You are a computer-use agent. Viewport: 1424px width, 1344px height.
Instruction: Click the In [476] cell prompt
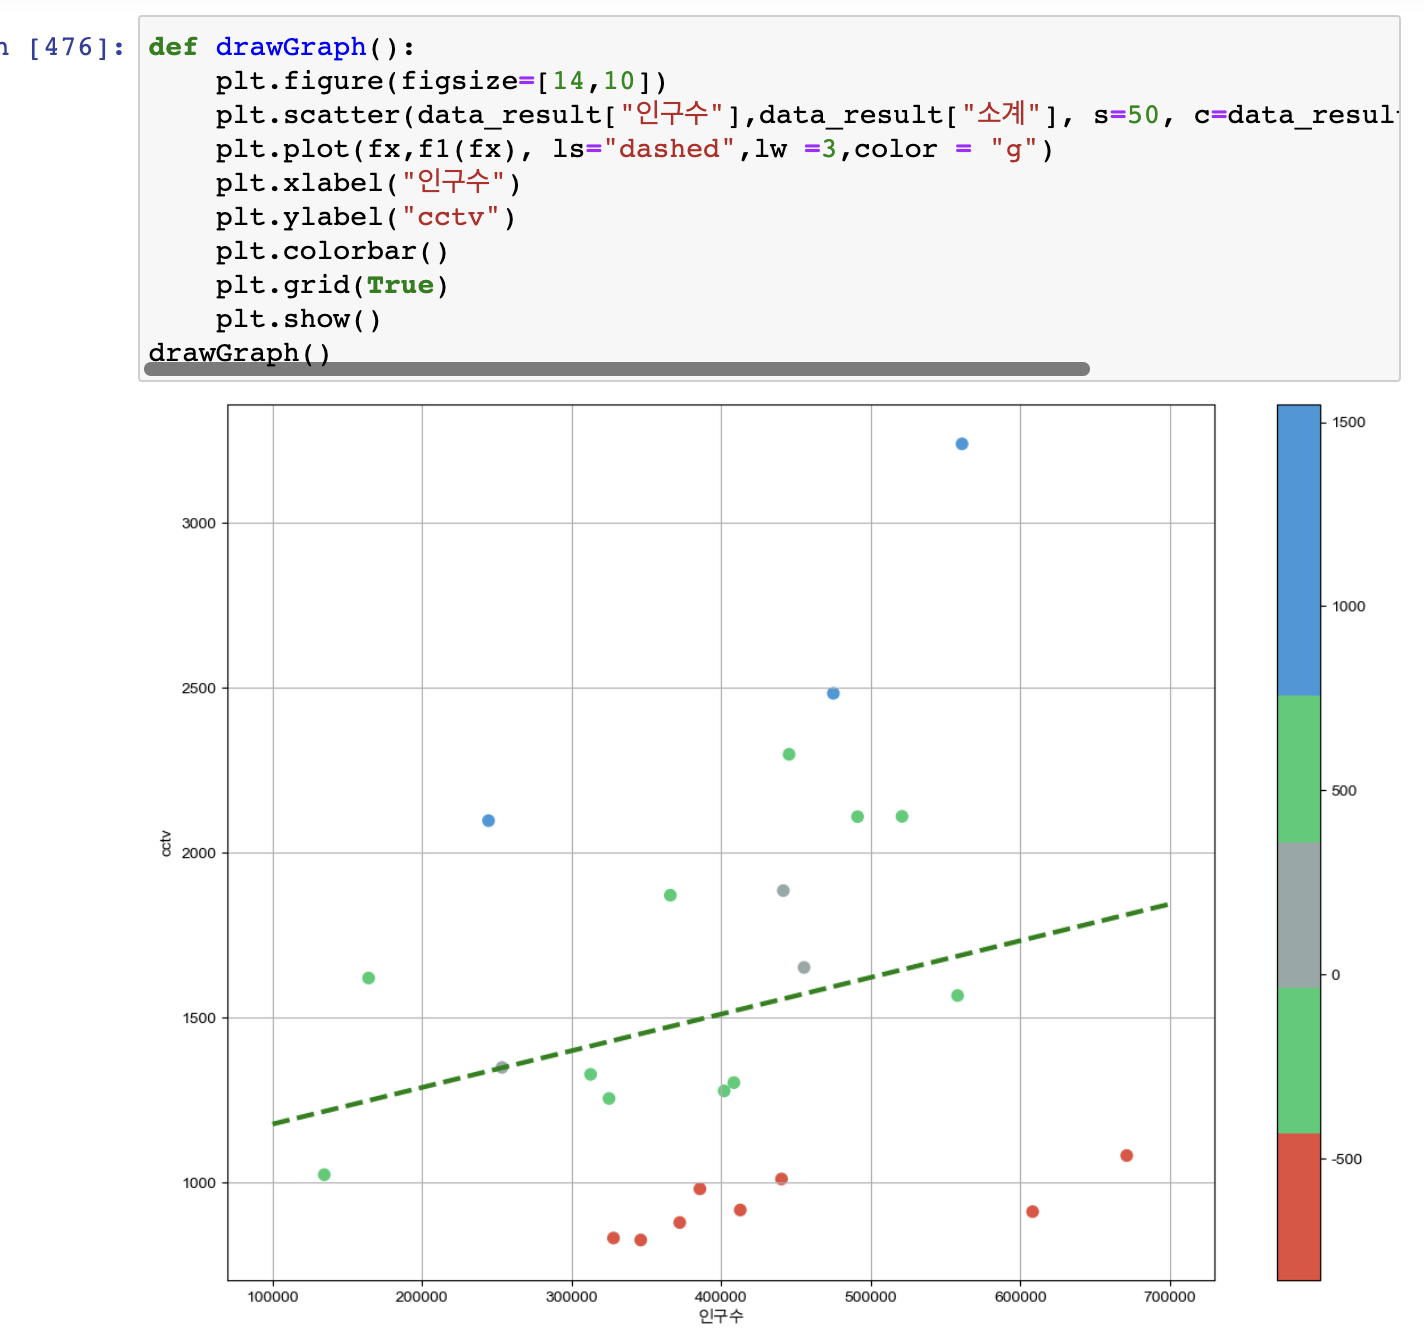(62, 47)
